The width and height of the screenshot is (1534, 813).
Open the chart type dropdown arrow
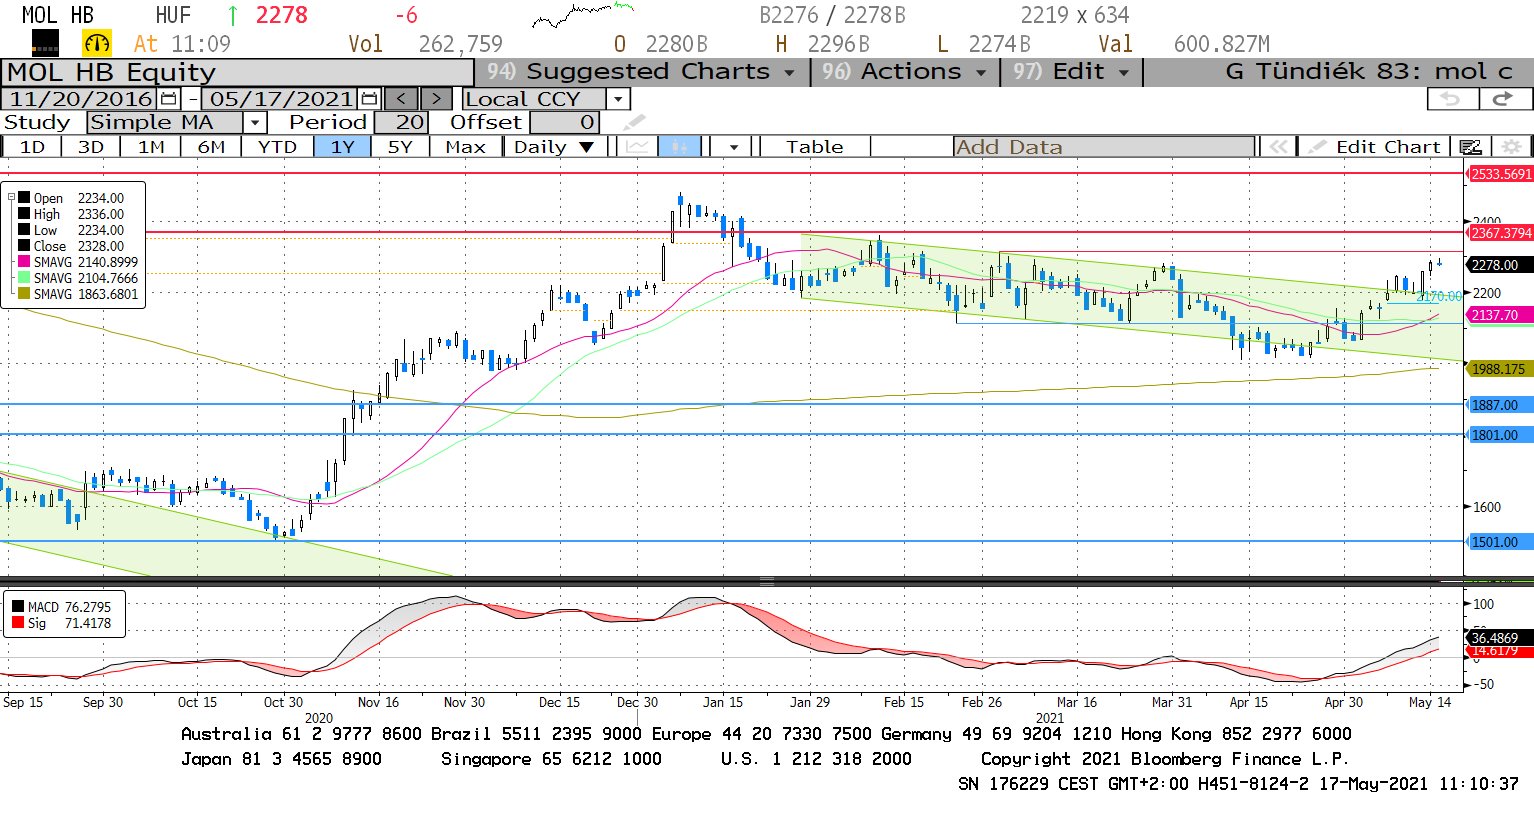(734, 147)
